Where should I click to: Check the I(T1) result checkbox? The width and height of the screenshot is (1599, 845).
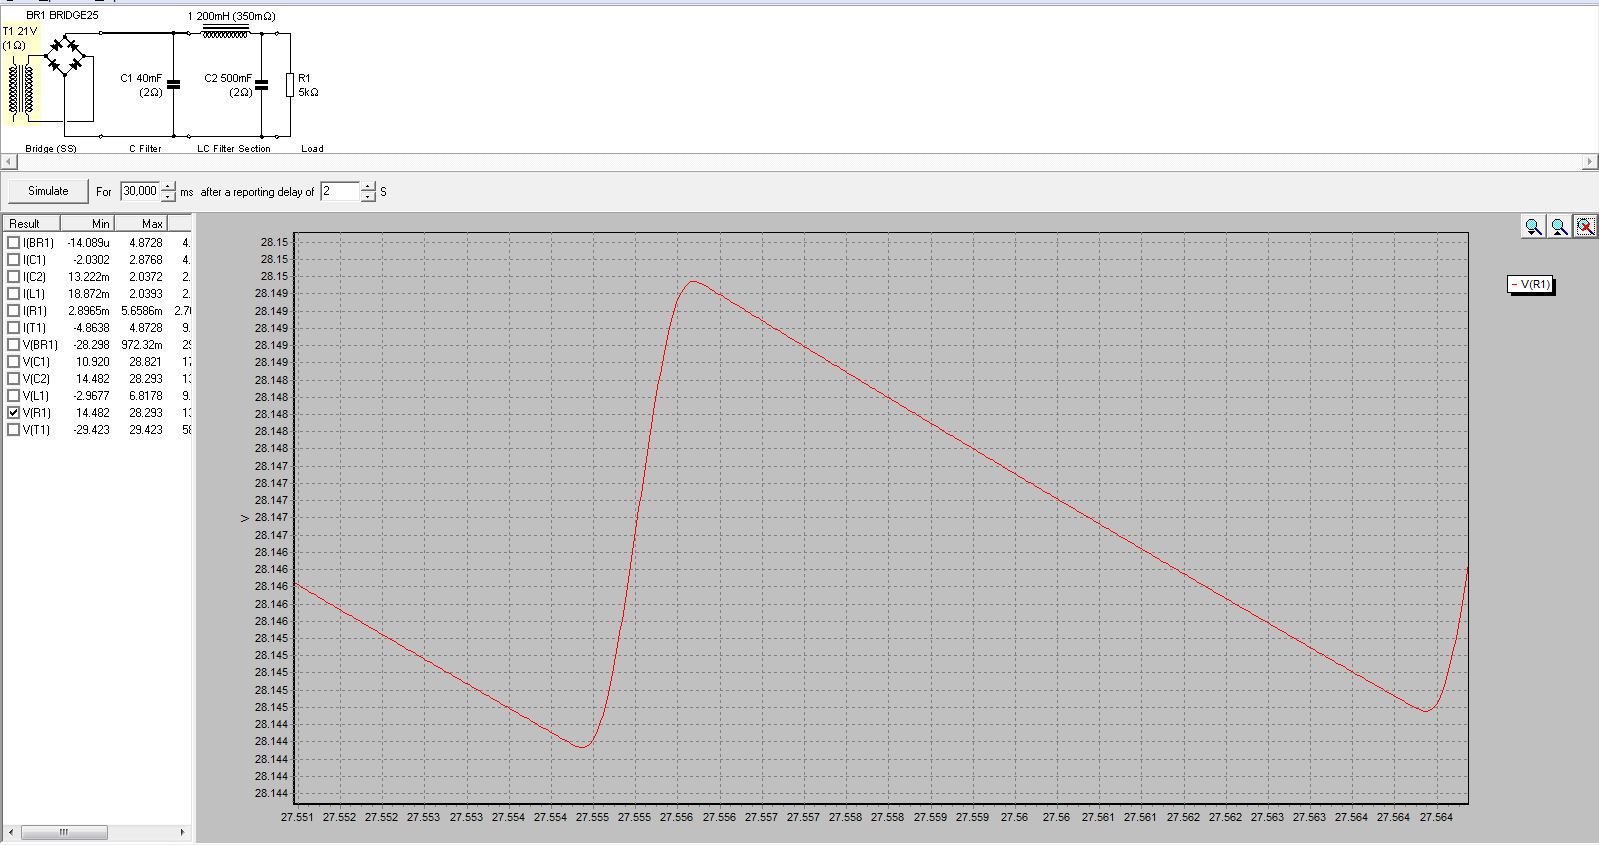13,327
